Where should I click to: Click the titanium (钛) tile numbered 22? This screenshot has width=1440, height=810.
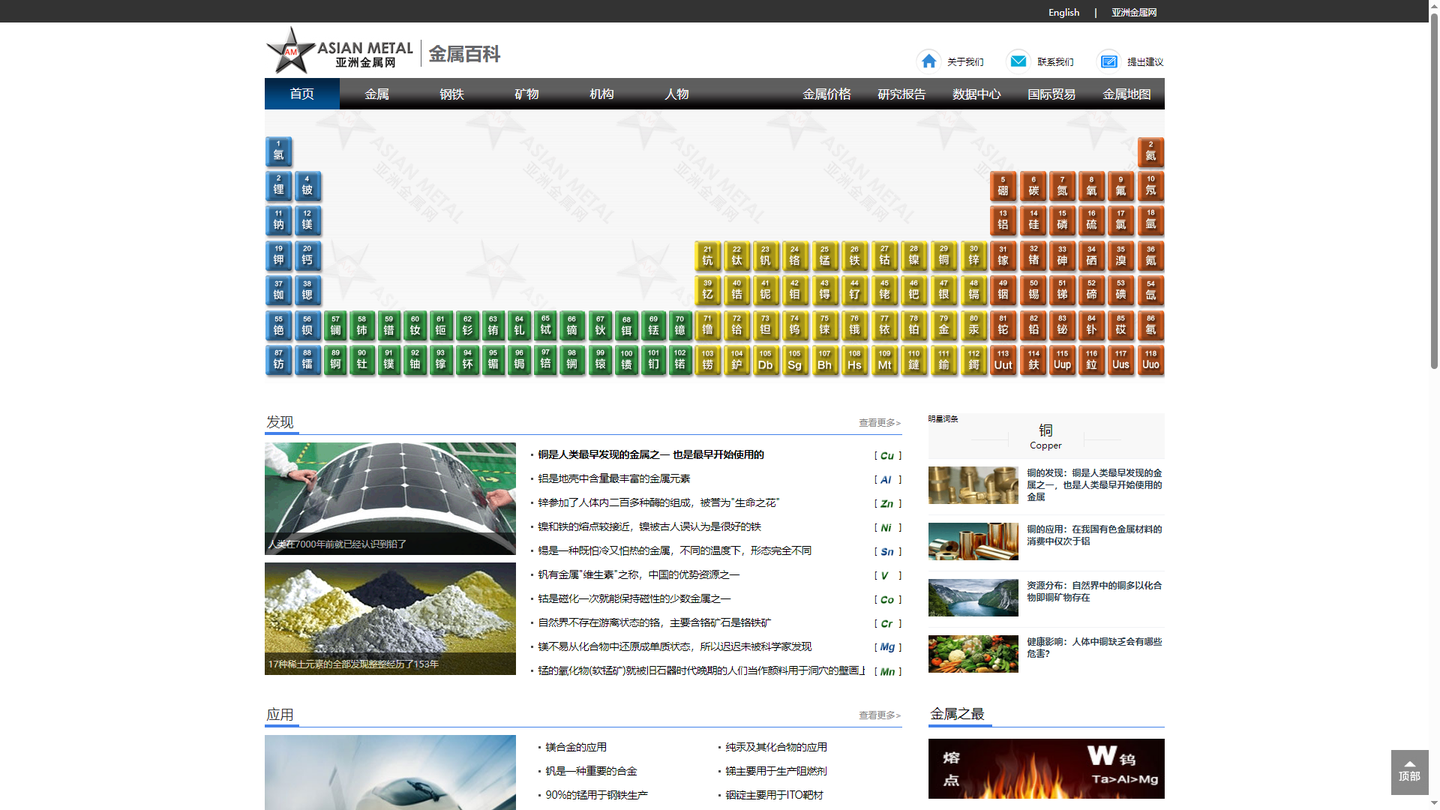click(x=737, y=256)
